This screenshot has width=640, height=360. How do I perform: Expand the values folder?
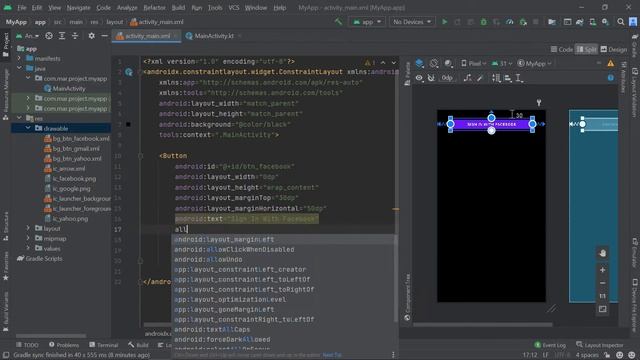tap(28, 248)
